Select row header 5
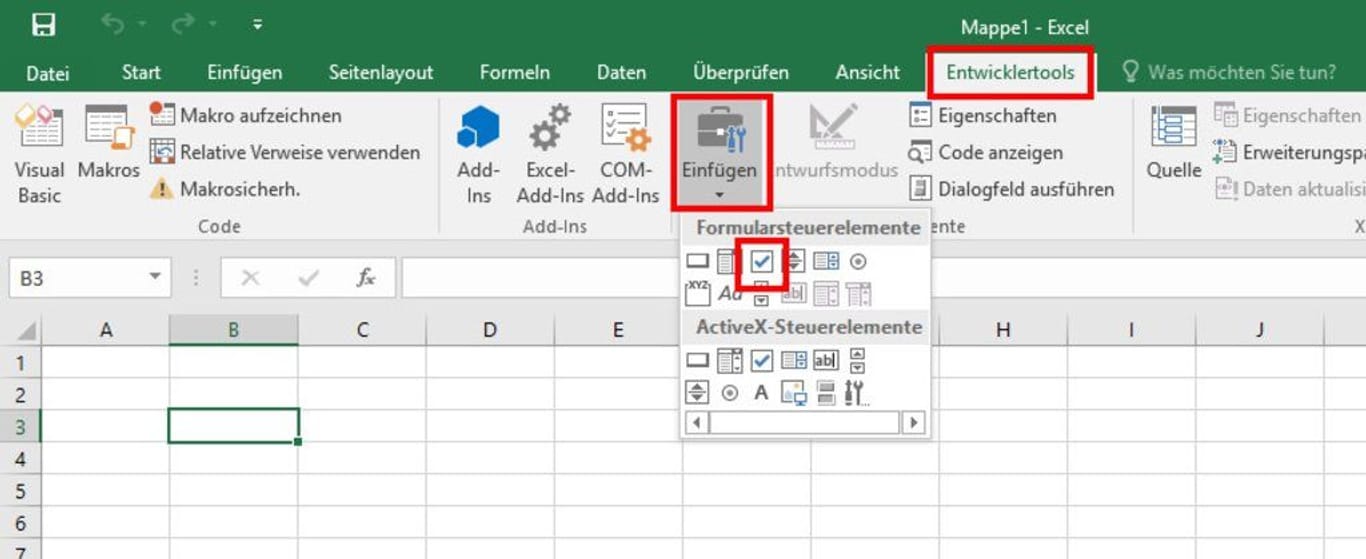This screenshot has width=1366, height=559. point(22,491)
